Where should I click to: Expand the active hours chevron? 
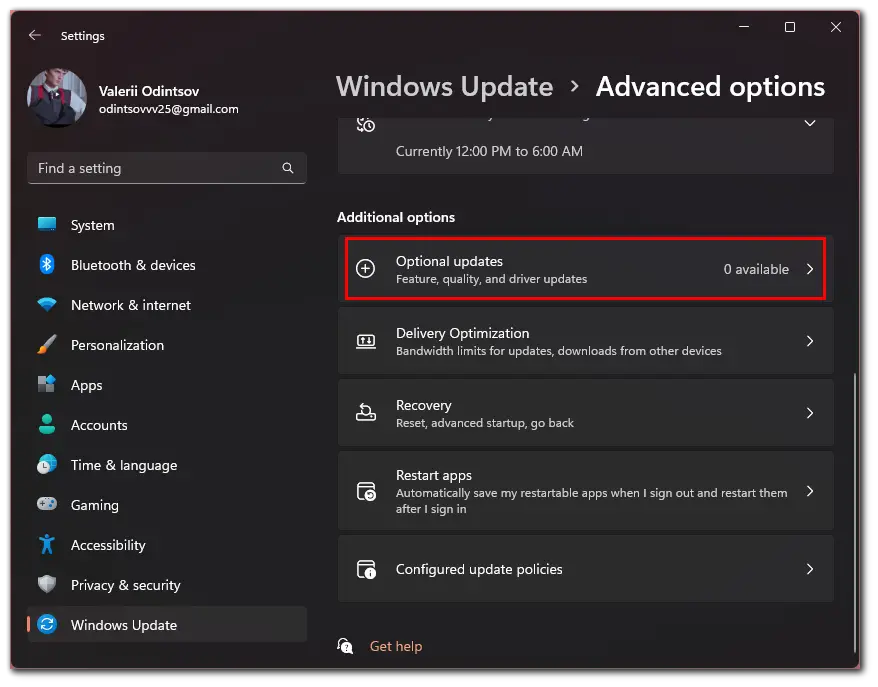(x=810, y=123)
